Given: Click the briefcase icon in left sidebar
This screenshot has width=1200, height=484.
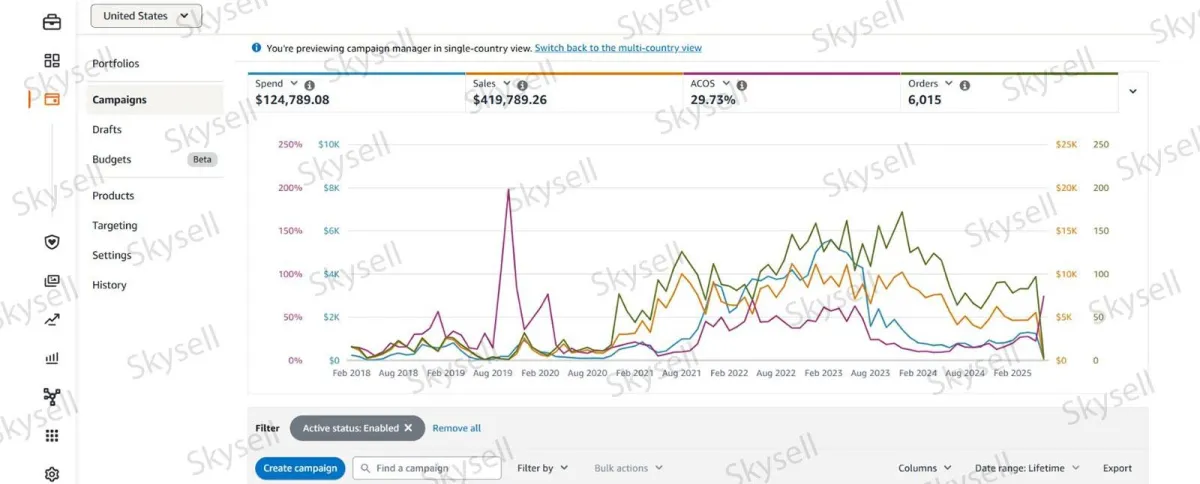Looking at the screenshot, I should [52, 22].
